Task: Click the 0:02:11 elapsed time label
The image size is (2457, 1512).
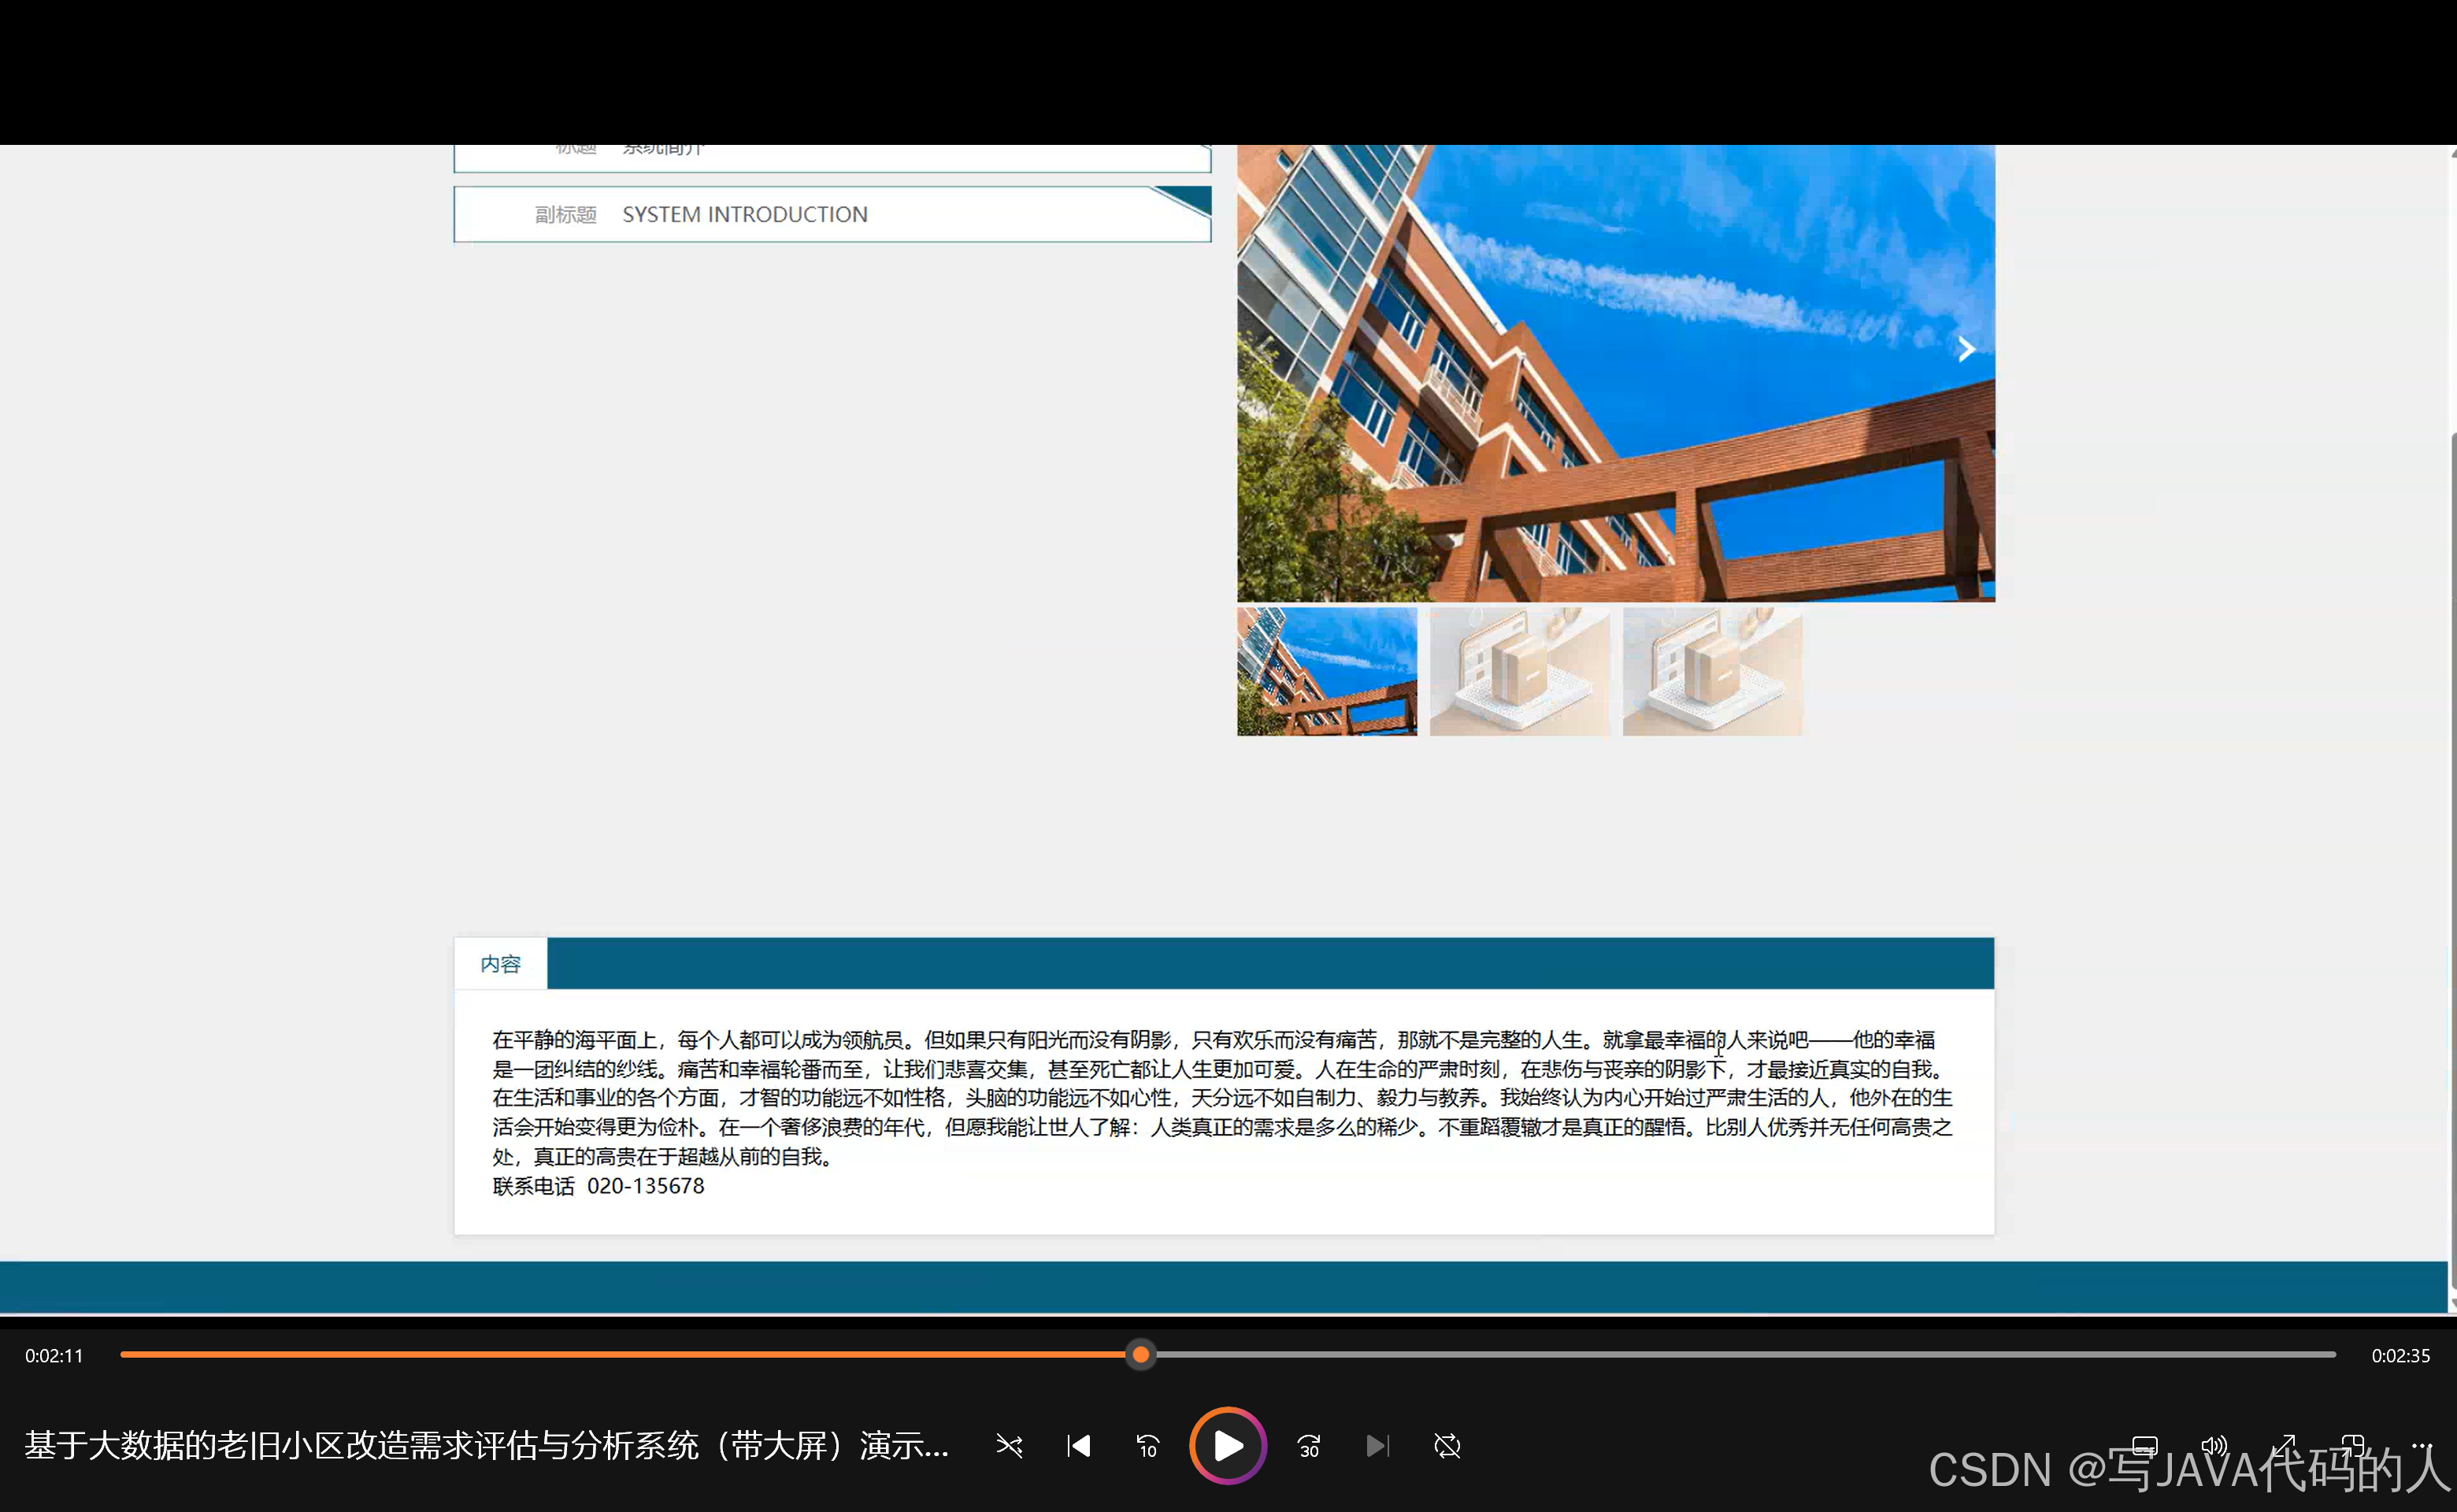Action: point(54,1356)
